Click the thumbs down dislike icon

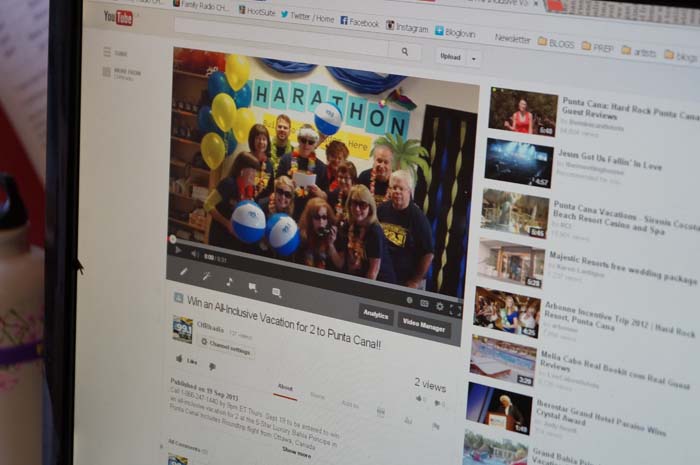point(212,366)
